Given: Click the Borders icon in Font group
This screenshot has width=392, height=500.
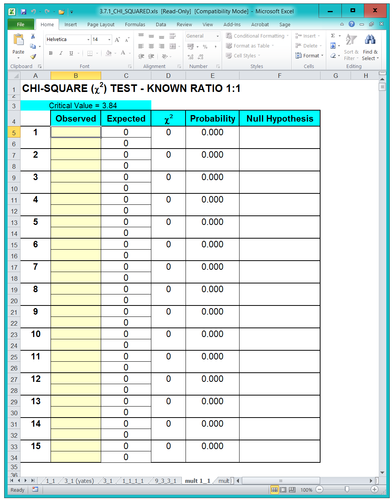Looking at the screenshot, I should (90, 53).
